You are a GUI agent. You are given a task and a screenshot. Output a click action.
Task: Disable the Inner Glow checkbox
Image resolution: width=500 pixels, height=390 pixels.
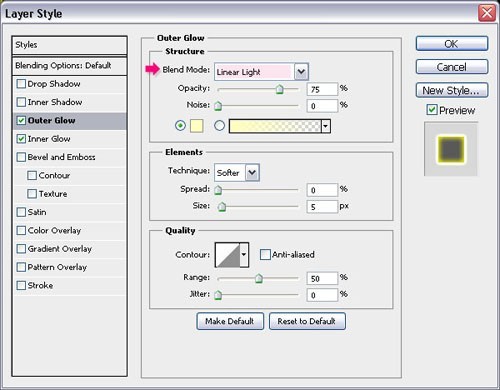[x=21, y=139]
